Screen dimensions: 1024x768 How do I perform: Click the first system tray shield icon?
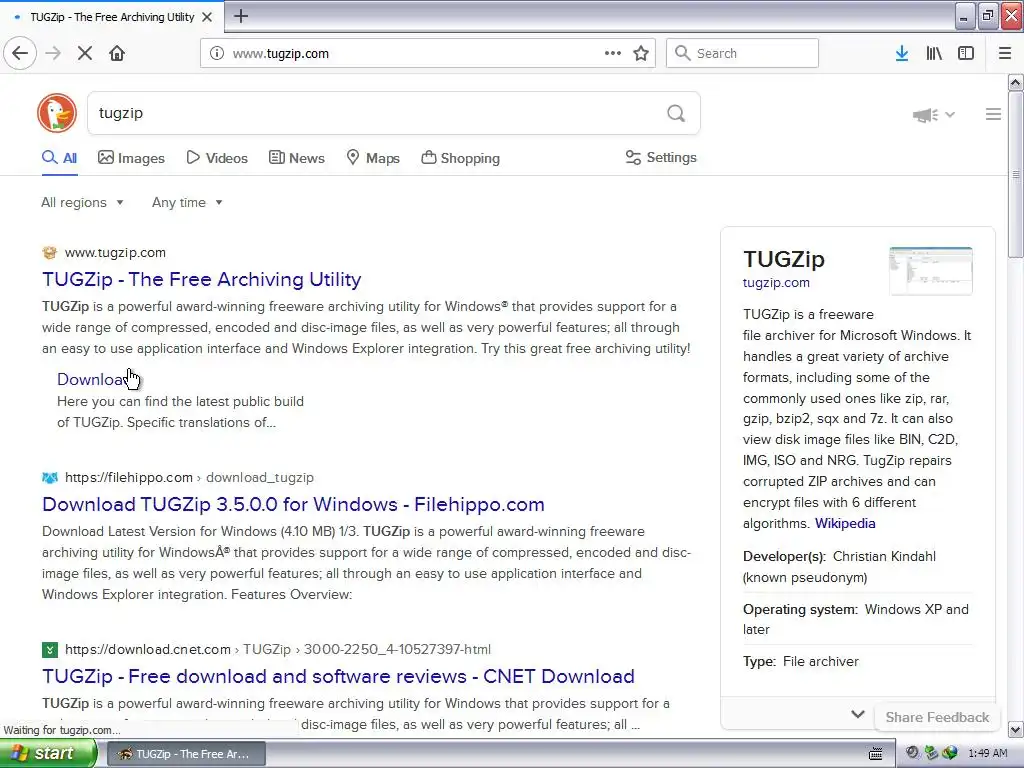click(x=912, y=754)
